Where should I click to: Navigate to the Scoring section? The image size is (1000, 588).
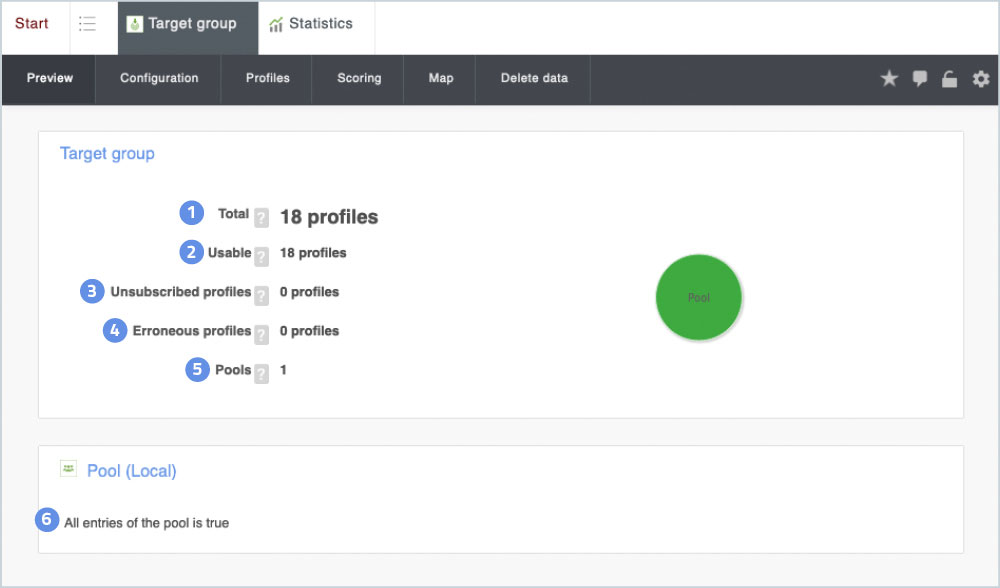click(359, 79)
